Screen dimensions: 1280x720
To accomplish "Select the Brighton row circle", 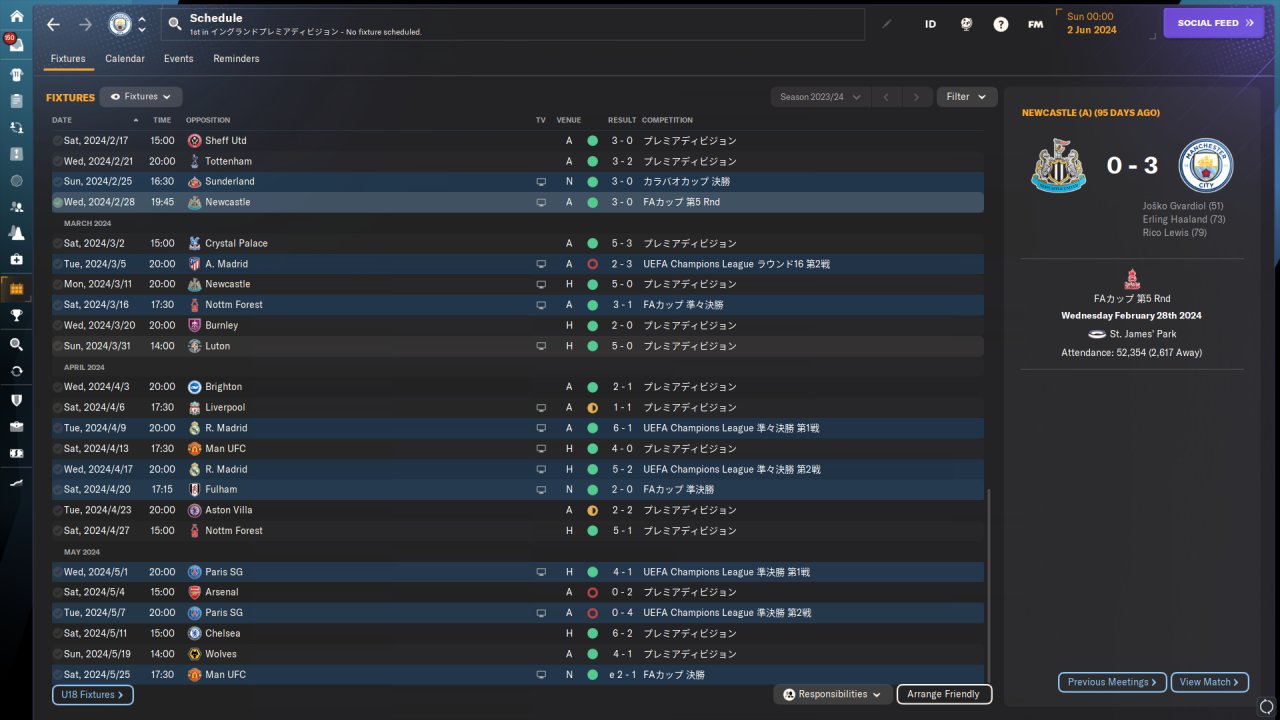I will coord(58,387).
